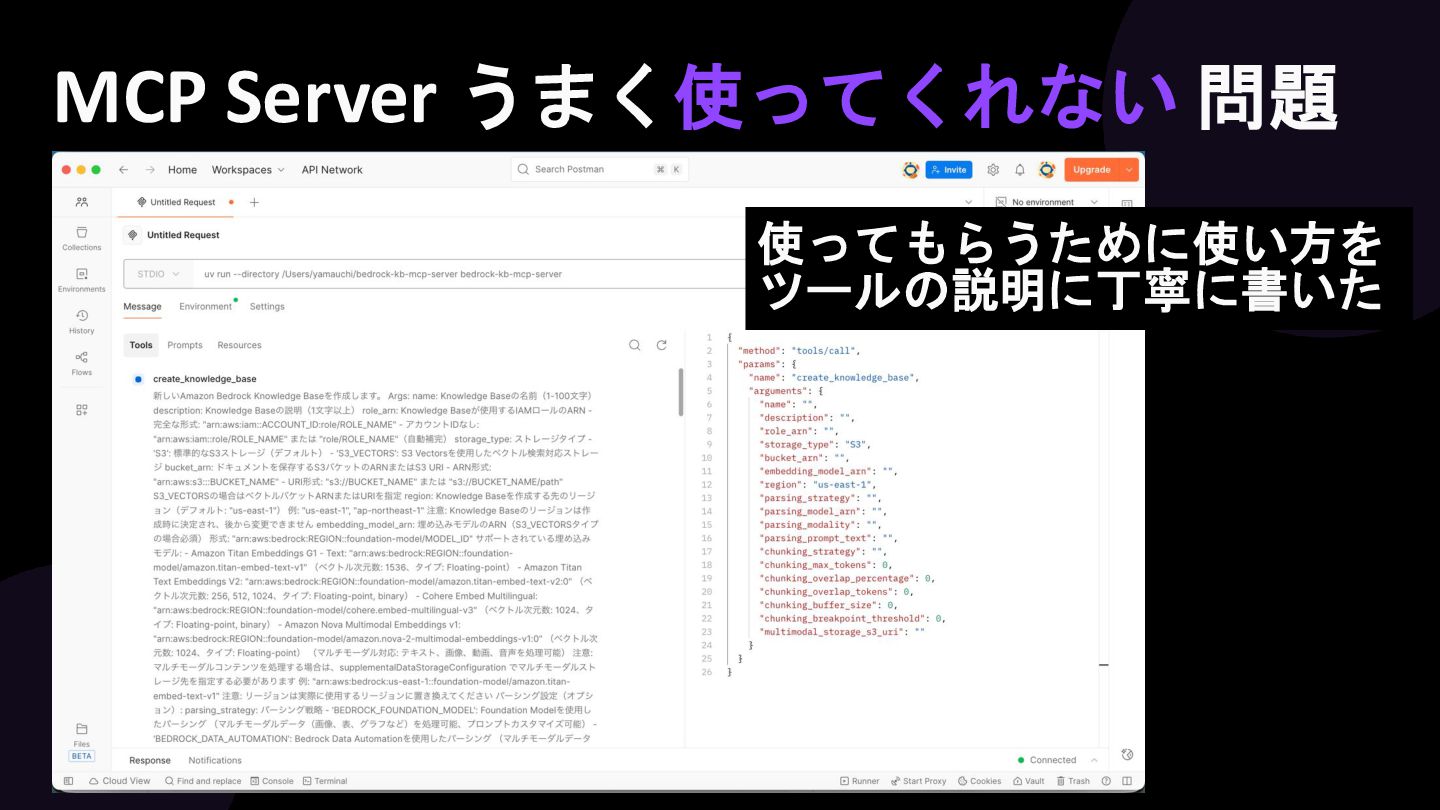Screen dimensions: 1440x810
Task: Click the "method": "tools/call" JSON line
Action: point(799,351)
